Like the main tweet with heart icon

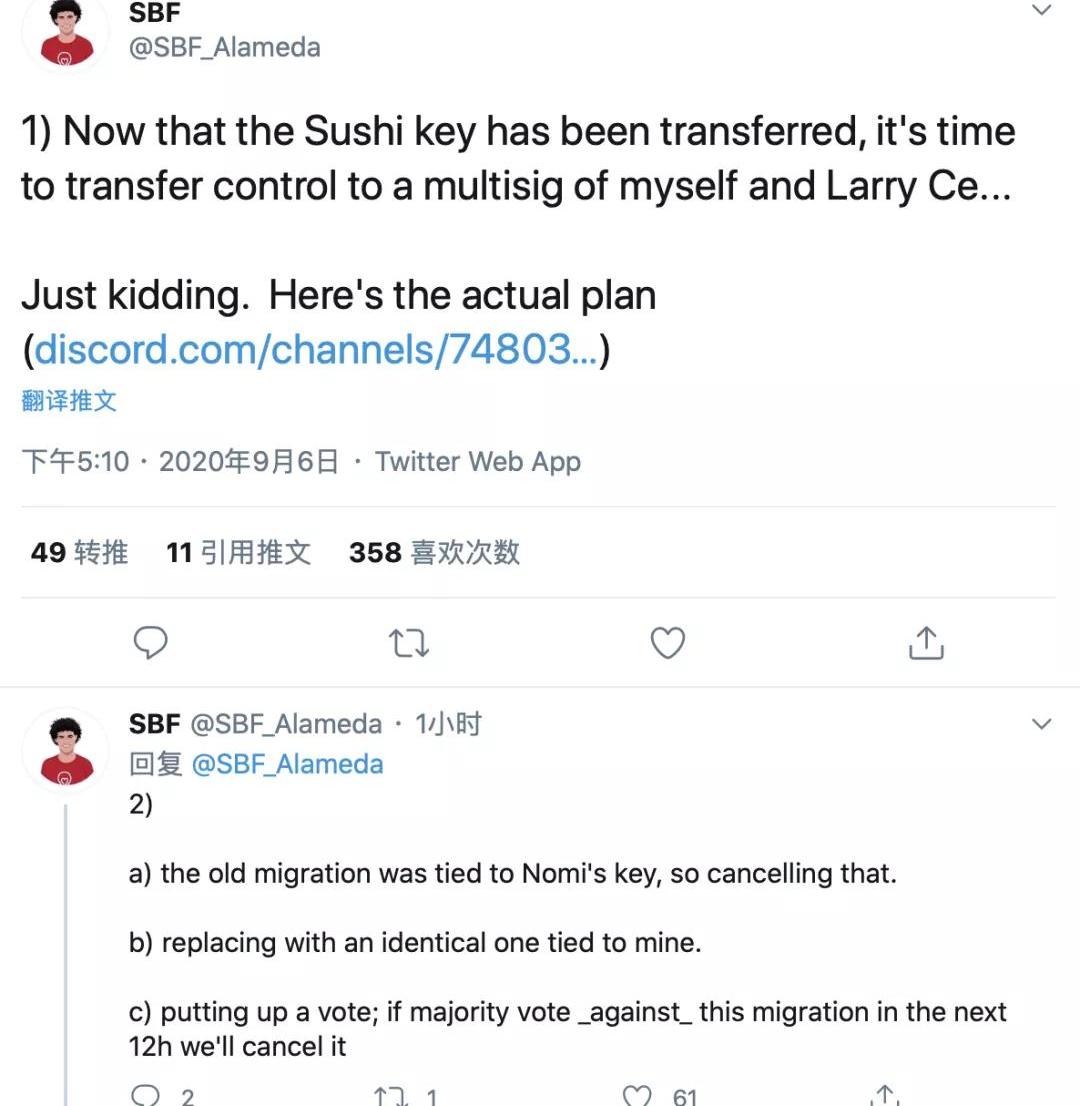[x=667, y=643]
